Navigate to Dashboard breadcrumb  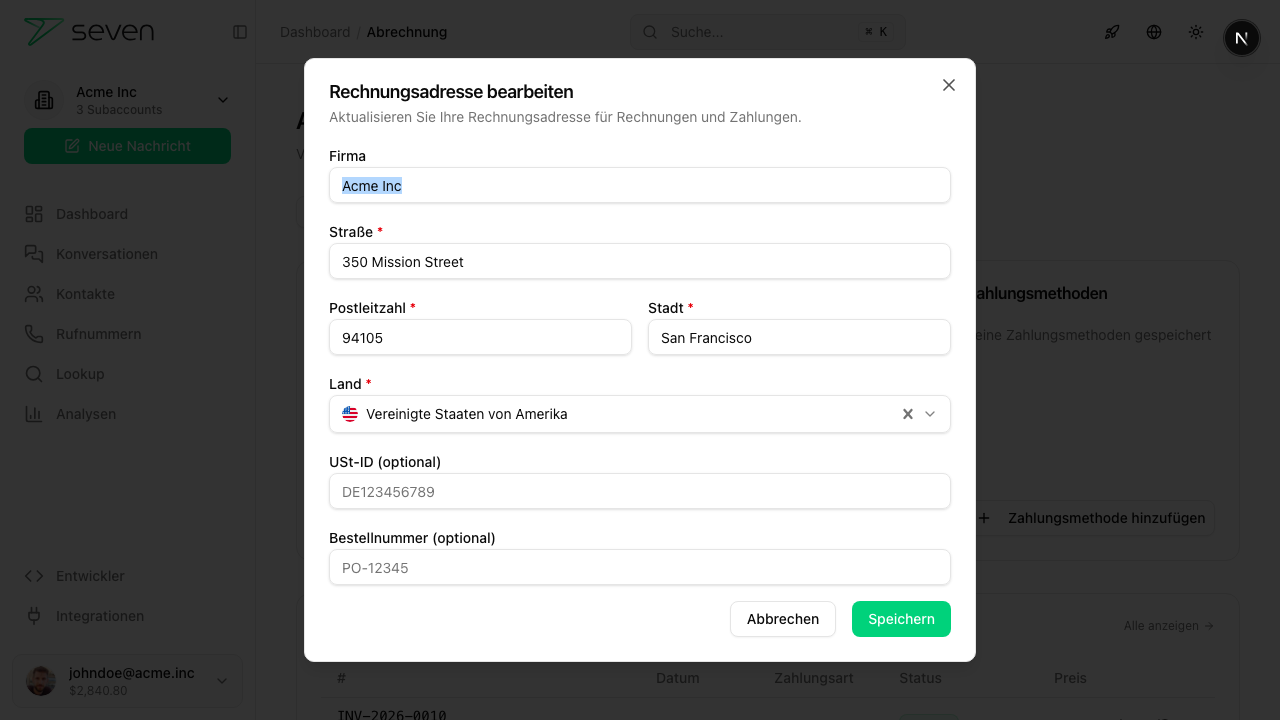click(315, 32)
